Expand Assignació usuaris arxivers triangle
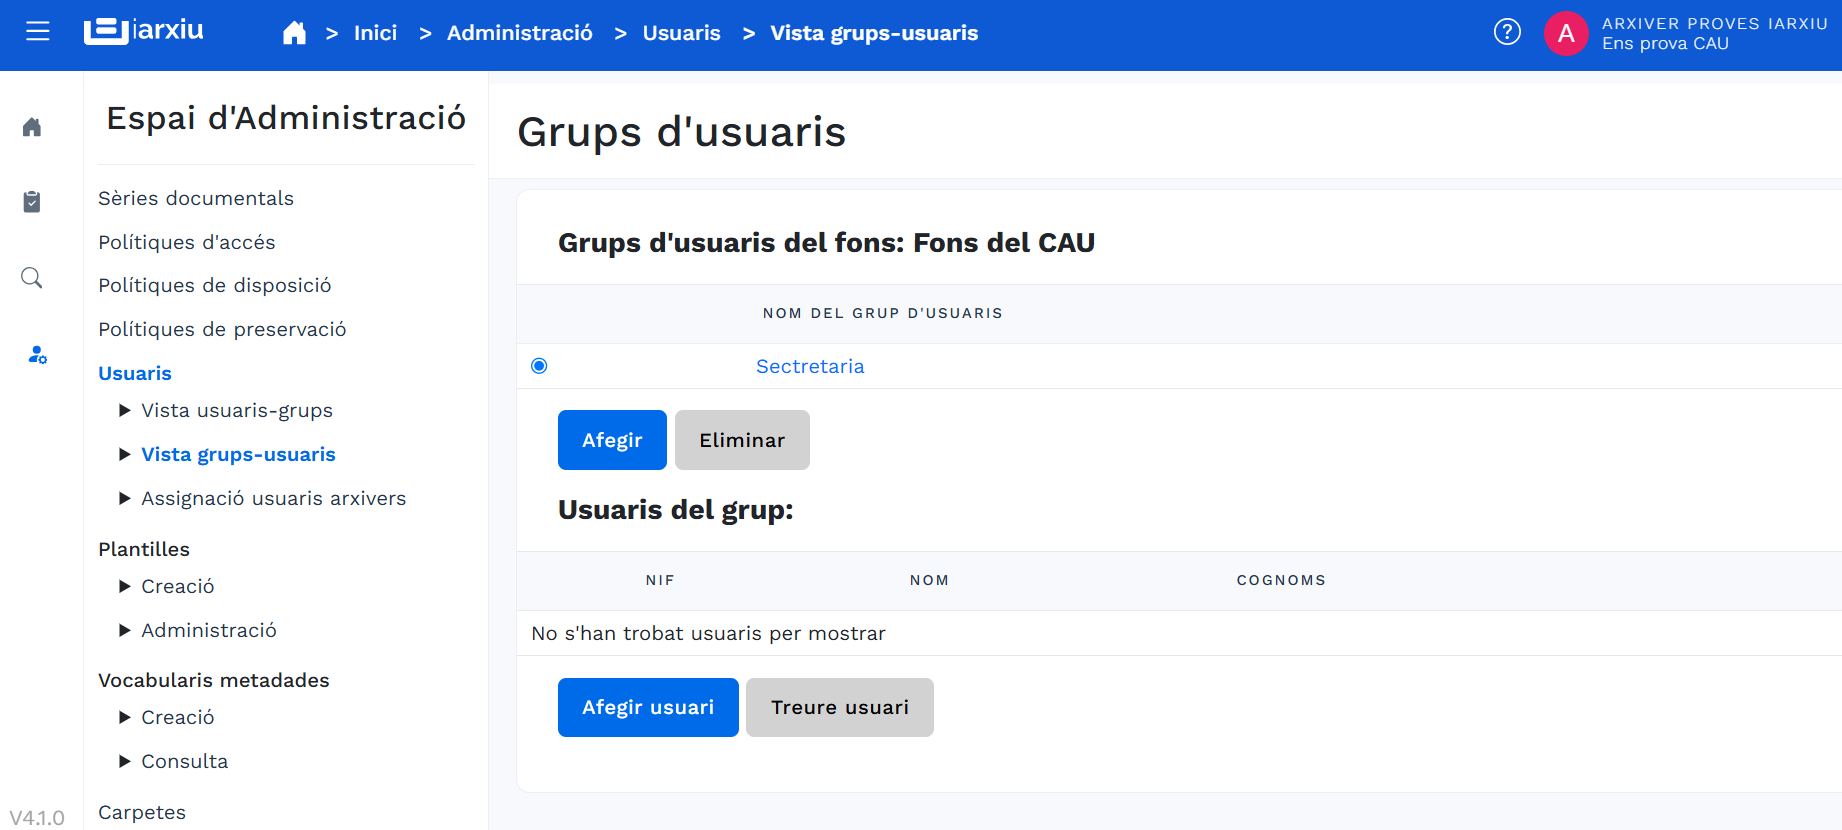1842x830 pixels. (x=125, y=498)
